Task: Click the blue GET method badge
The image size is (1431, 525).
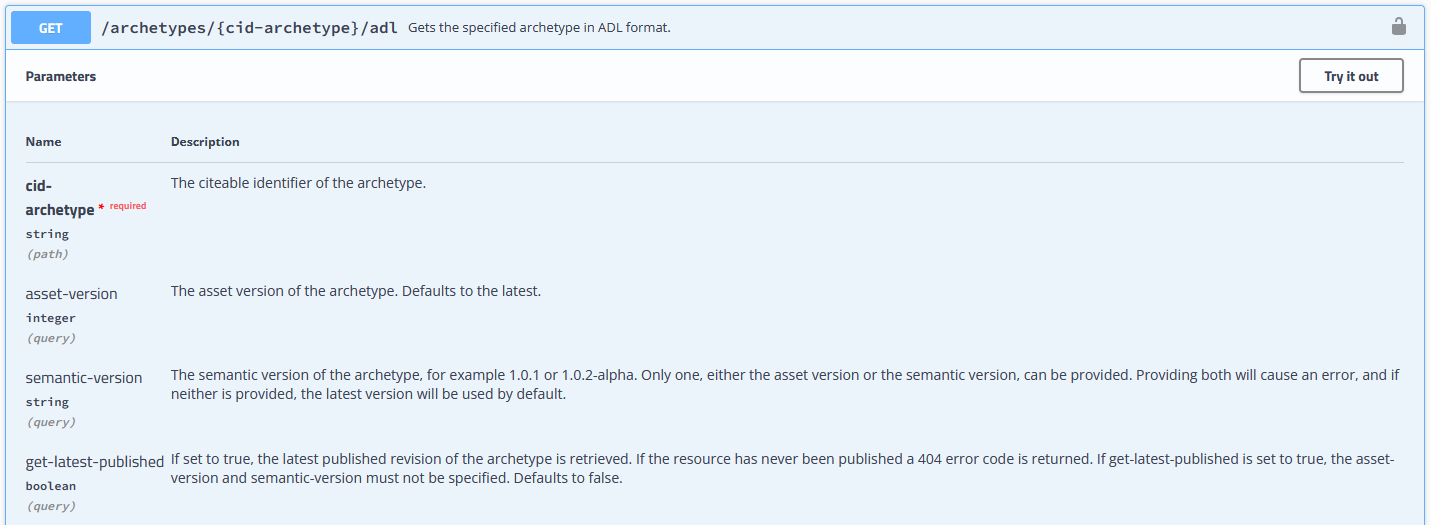Action: point(50,28)
